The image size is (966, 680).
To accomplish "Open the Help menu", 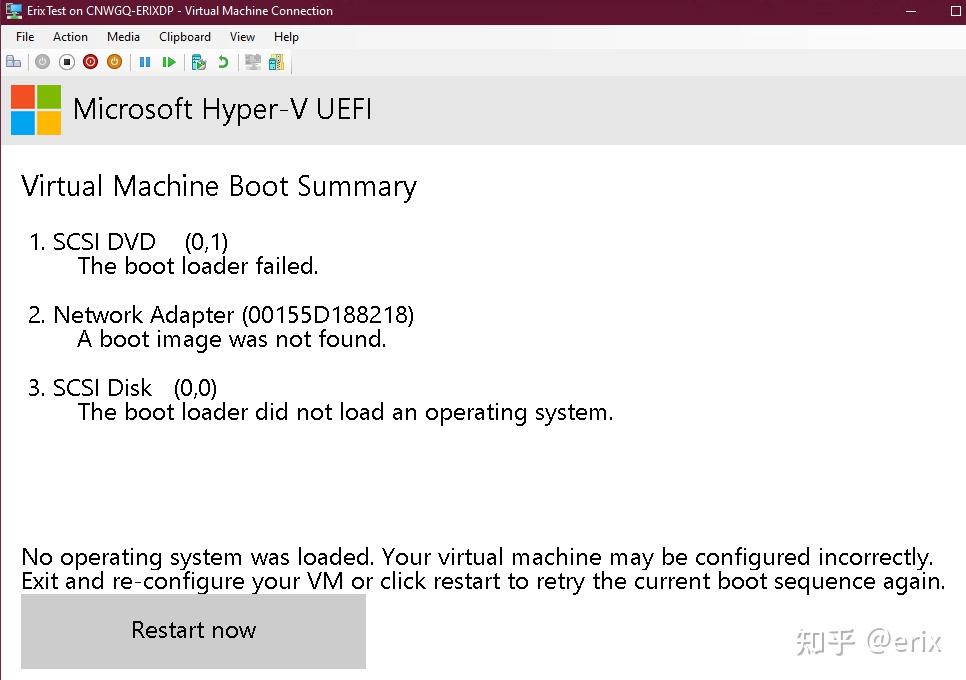I will [x=286, y=37].
